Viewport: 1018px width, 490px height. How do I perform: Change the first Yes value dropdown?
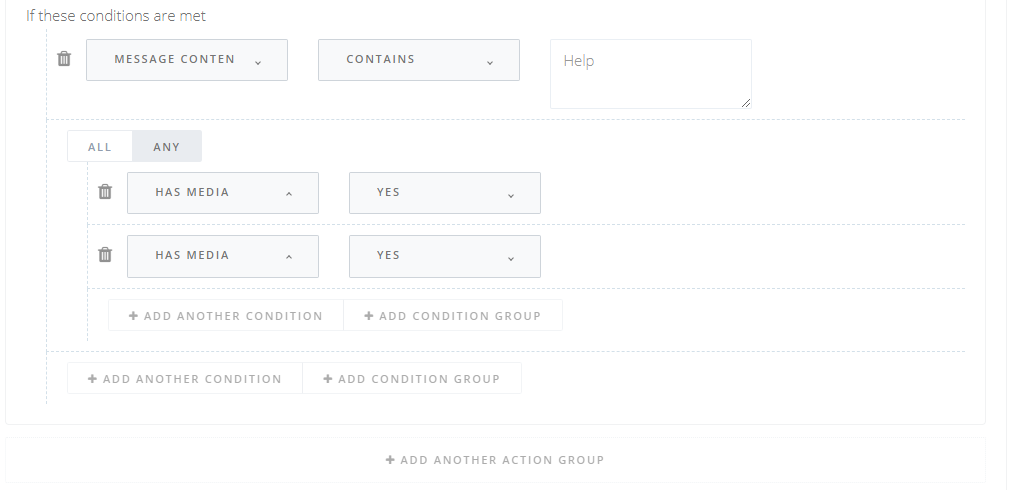point(445,193)
